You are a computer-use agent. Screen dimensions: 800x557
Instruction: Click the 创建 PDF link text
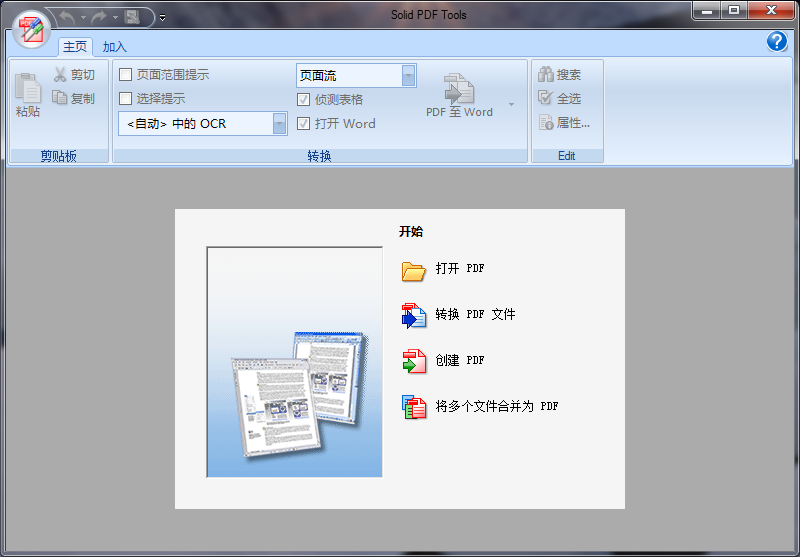point(460,360)
